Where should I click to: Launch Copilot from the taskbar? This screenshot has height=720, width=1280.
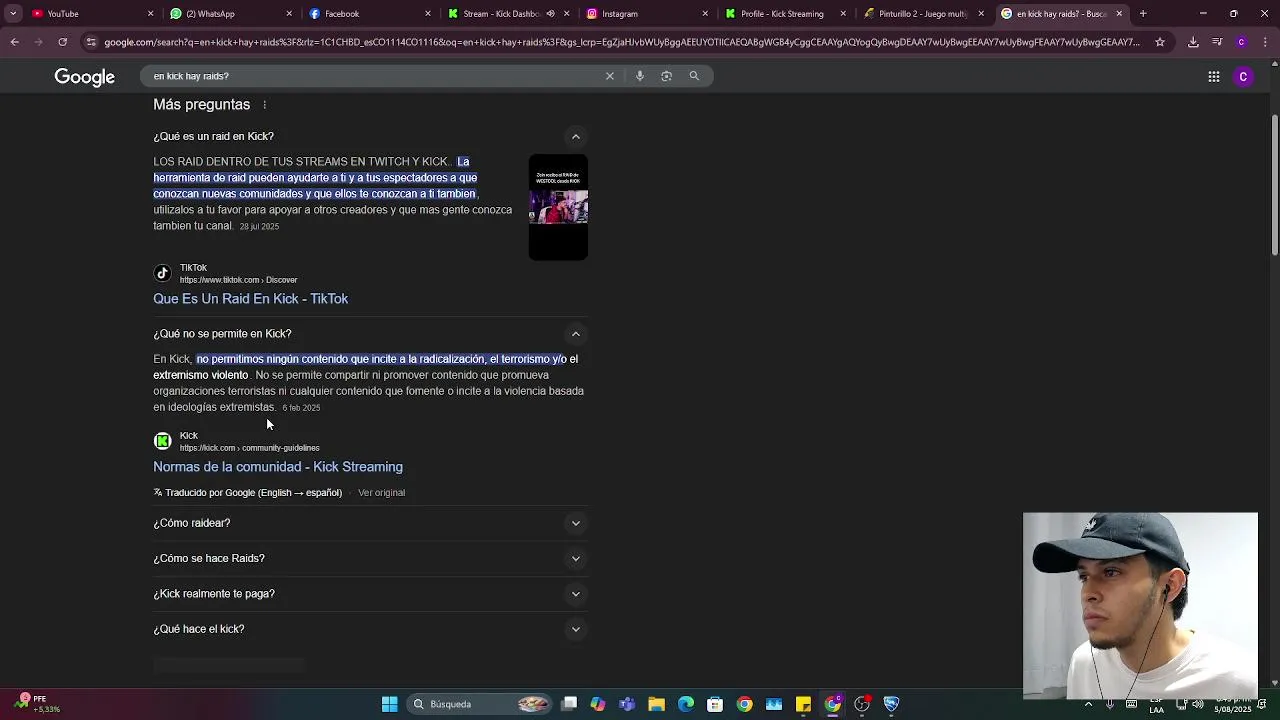[x=598, y=704]
